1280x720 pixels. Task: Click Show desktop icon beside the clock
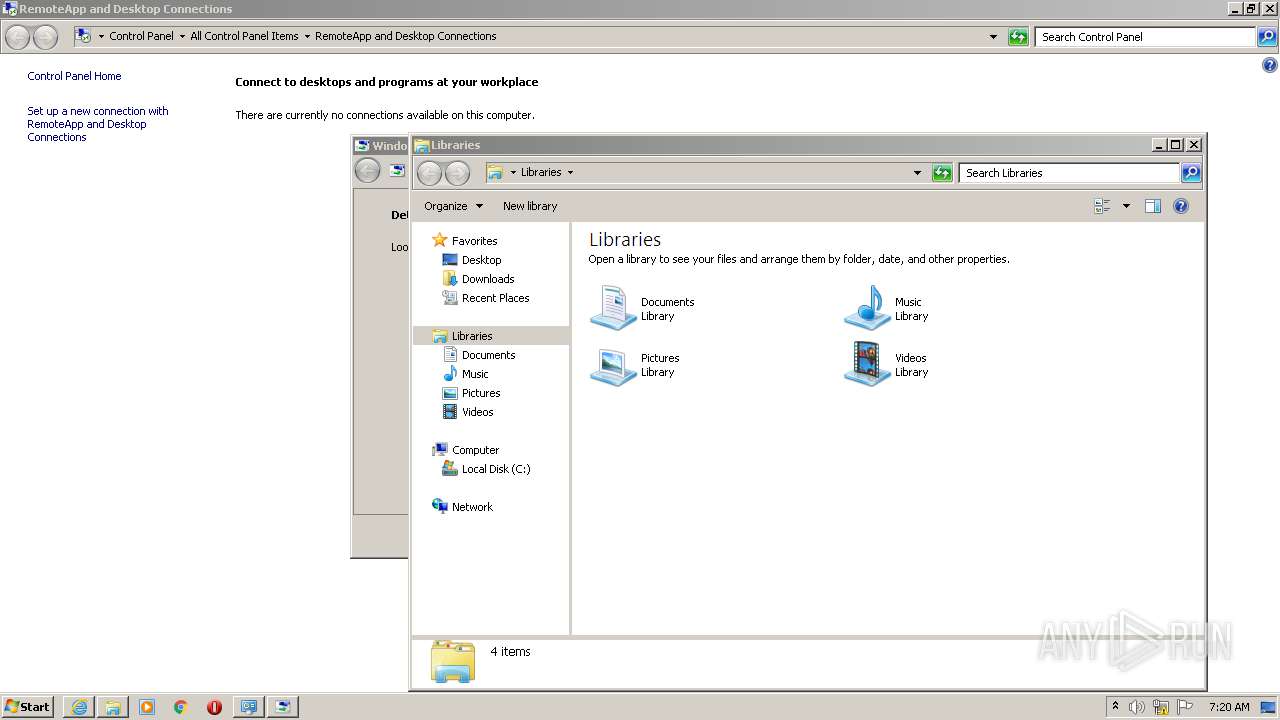[x=1268, y=707]
